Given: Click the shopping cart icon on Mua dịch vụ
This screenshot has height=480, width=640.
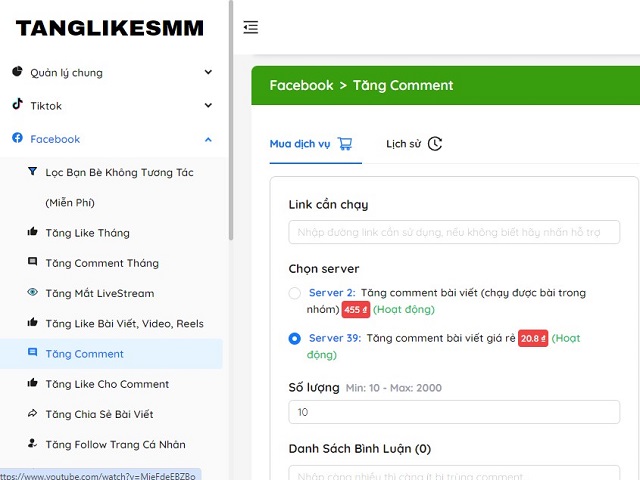Looking at the screenshot, I should coord(345,144).
